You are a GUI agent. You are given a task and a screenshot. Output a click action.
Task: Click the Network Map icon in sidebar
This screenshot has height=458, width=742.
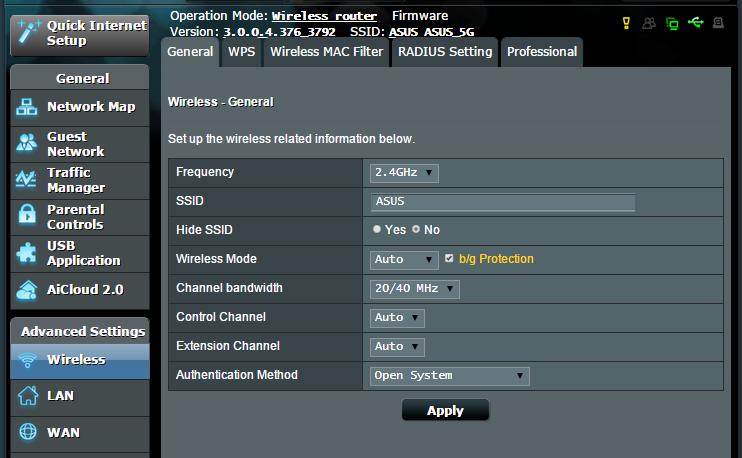click(26, 107)
